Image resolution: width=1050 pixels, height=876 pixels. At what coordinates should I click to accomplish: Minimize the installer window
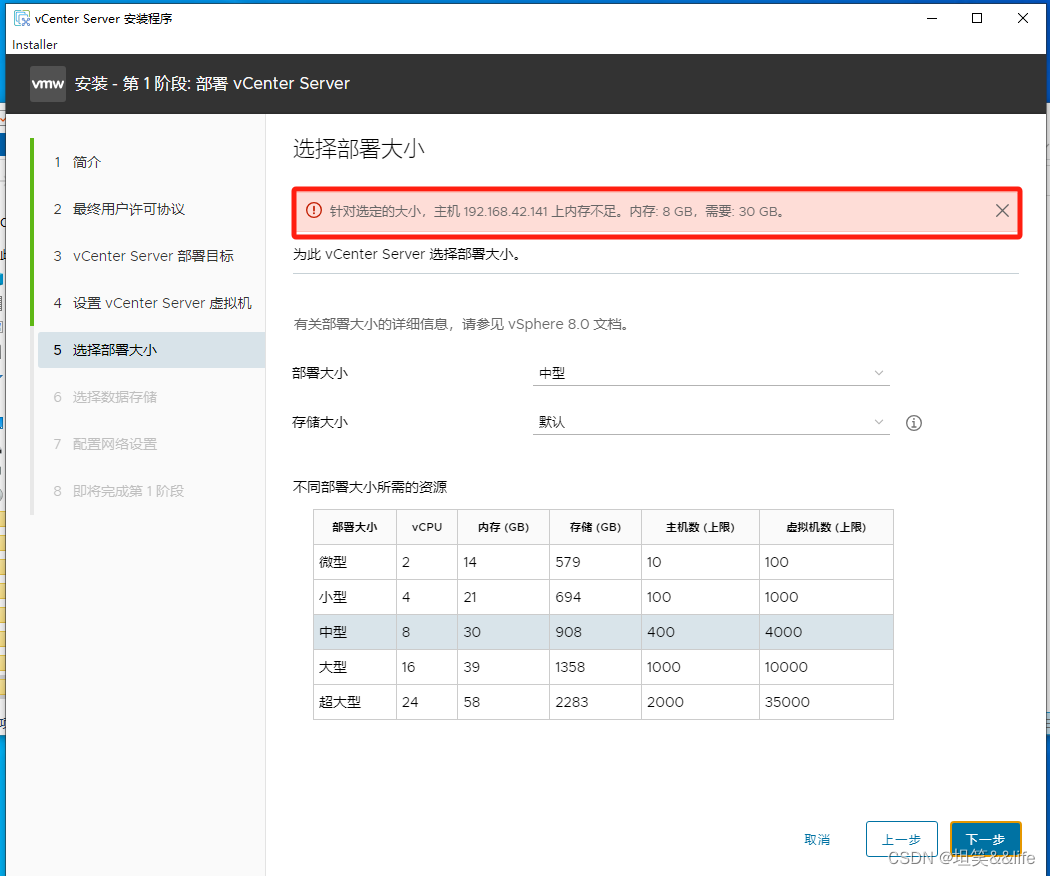[x=931, y=18]
